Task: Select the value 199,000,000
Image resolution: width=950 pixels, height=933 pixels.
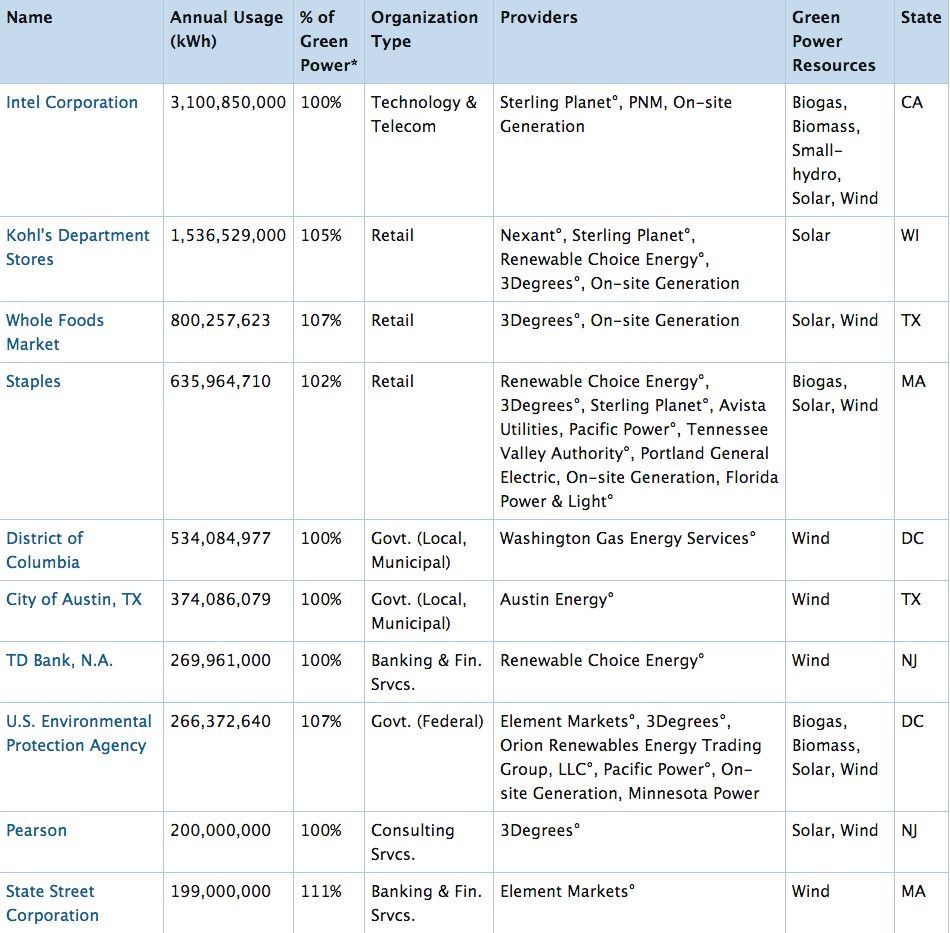Action: point(221,892)
